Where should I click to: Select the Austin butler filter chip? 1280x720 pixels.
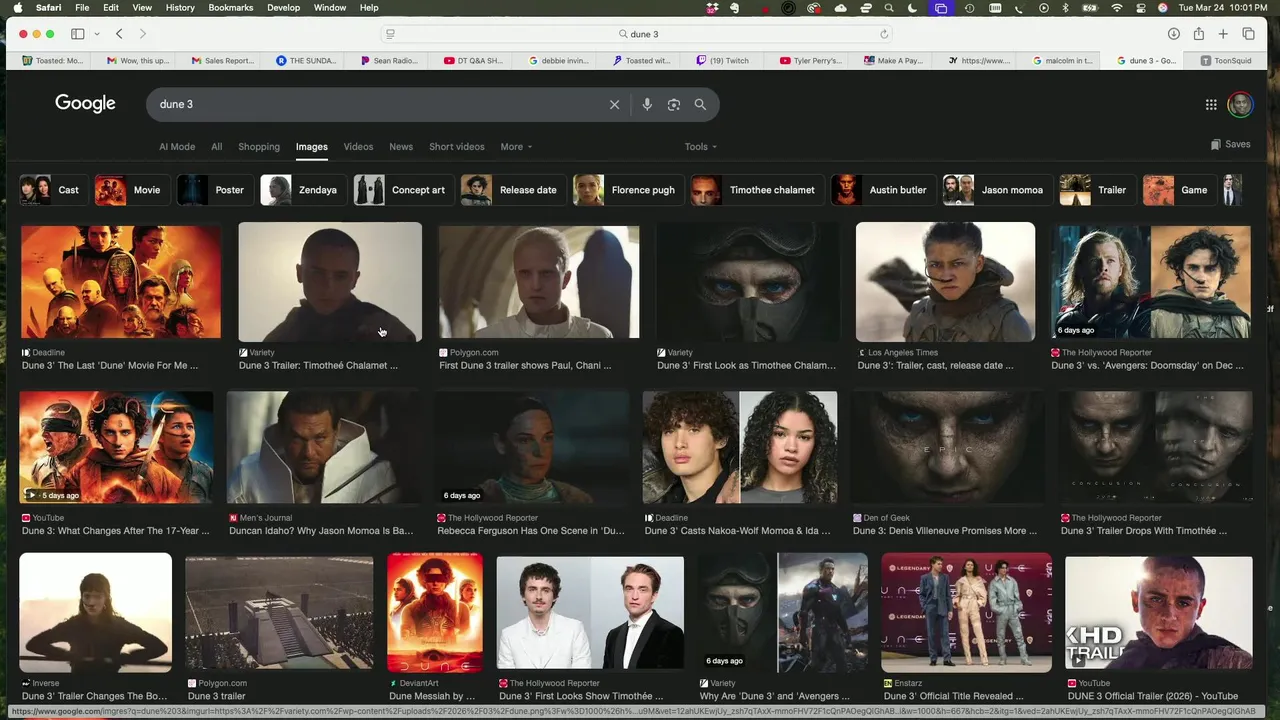click(883, 190)
